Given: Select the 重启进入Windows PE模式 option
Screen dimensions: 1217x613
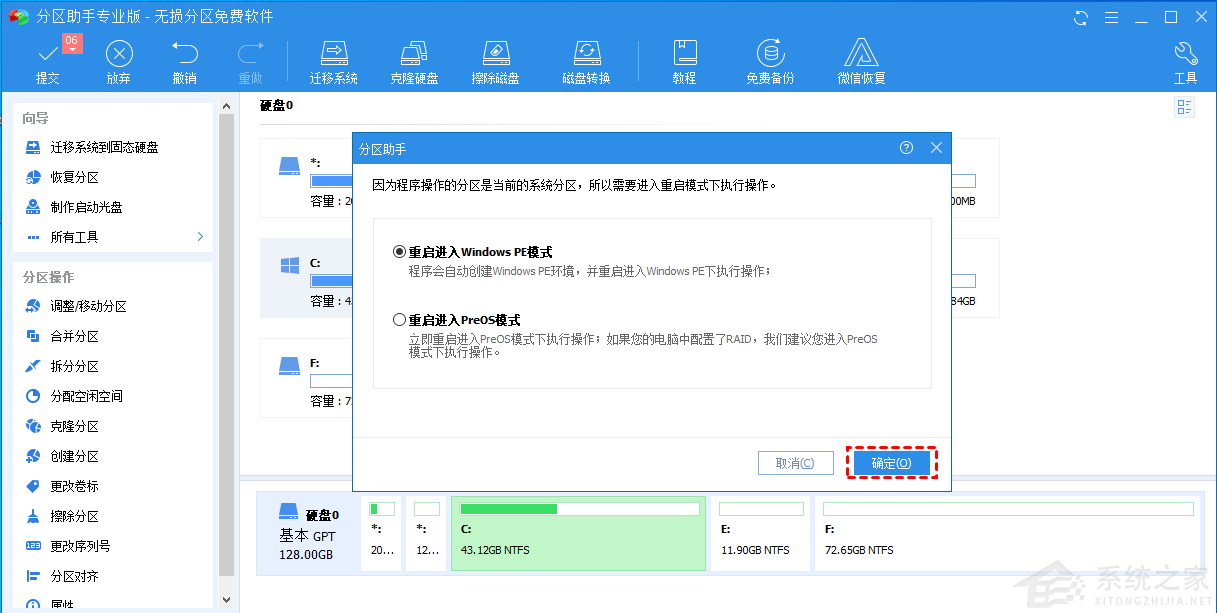Looking at the screenshot, I should click(x=399, y=251).
